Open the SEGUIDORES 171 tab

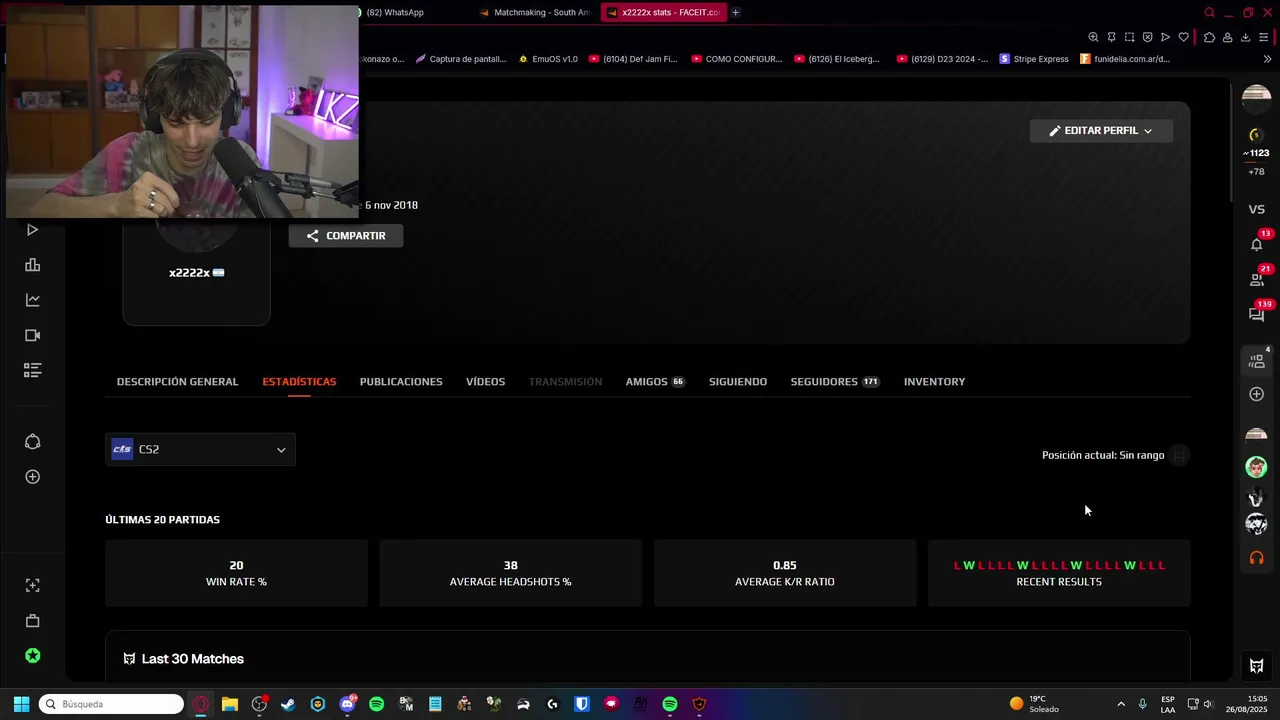click(x=834, y=382)
